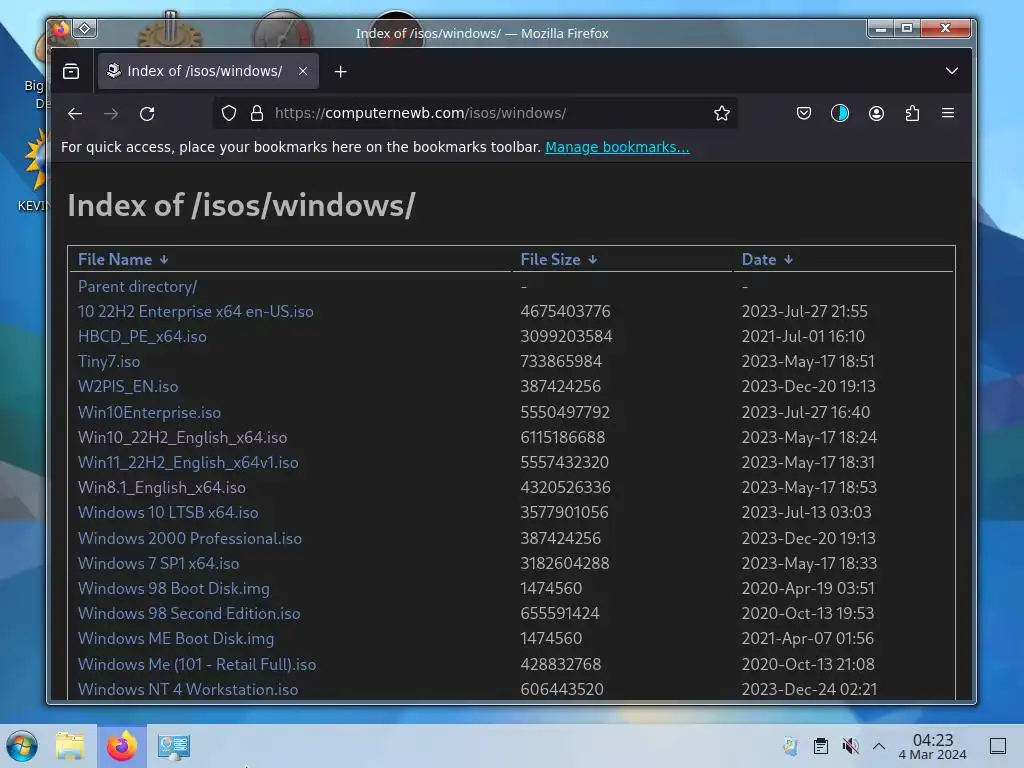View site security padlock info
Viewport: 1024px width, 768px height.
pyautogui.click(x=257, y=114)
